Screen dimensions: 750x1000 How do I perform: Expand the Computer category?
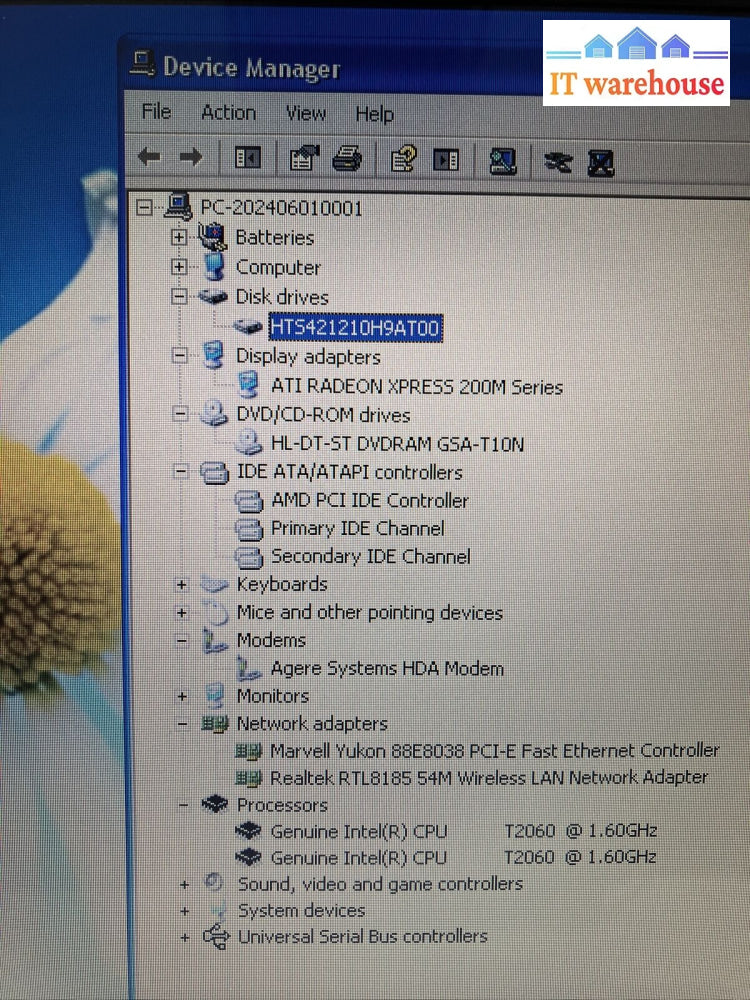(x=179, y=267)
